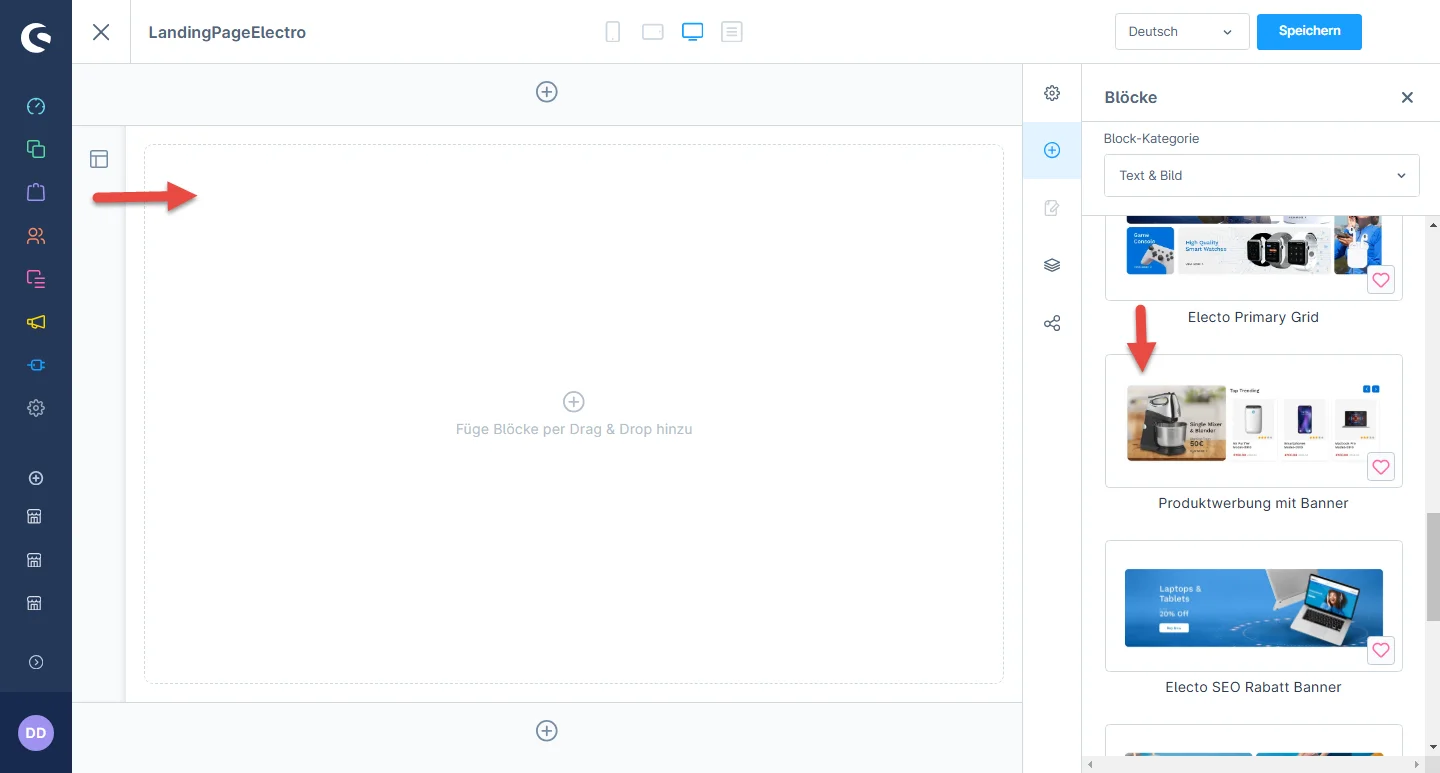Open page settings gear in editor sidebar

click(x=1052, y=93)
